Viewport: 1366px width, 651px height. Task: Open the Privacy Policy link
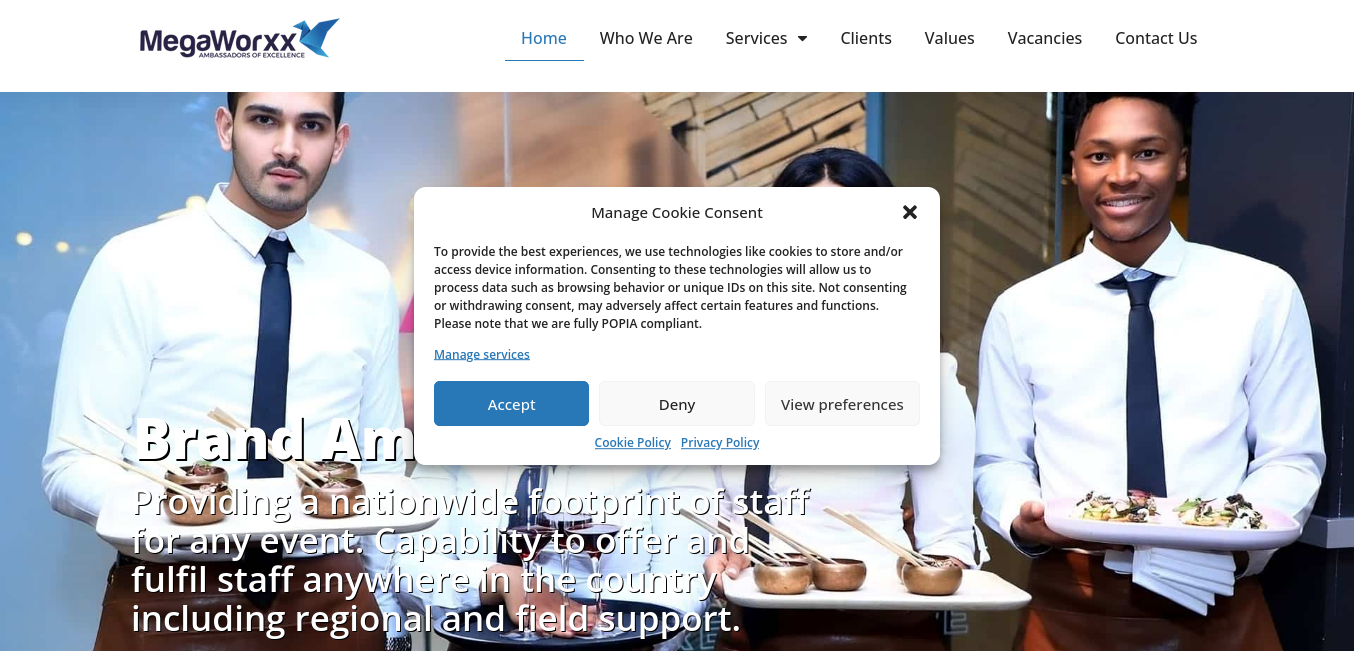coord(720,442)
